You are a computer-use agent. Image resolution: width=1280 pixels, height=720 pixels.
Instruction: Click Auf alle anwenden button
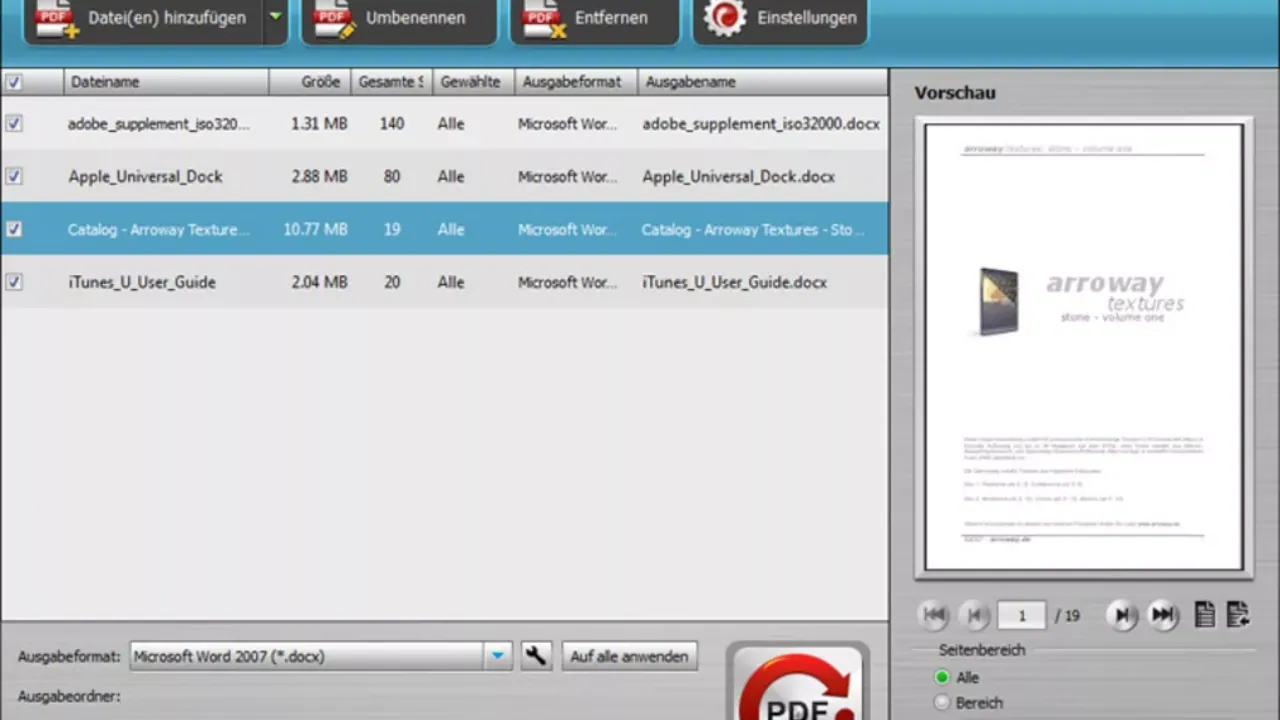[629, 656]
